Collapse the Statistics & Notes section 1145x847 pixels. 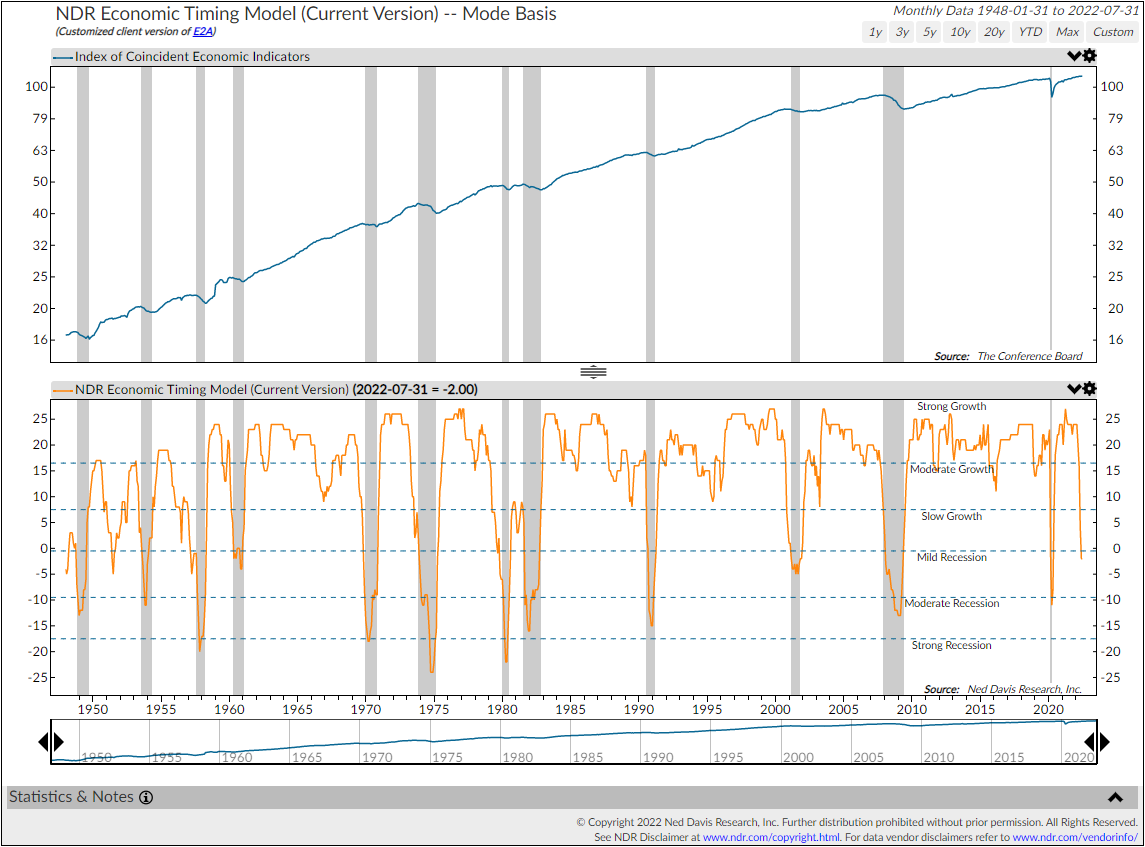(x=1115, y=797)
